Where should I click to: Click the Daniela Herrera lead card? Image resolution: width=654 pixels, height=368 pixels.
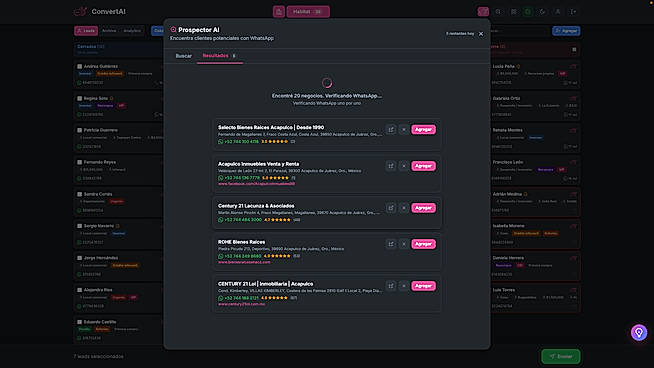point(535,267)
